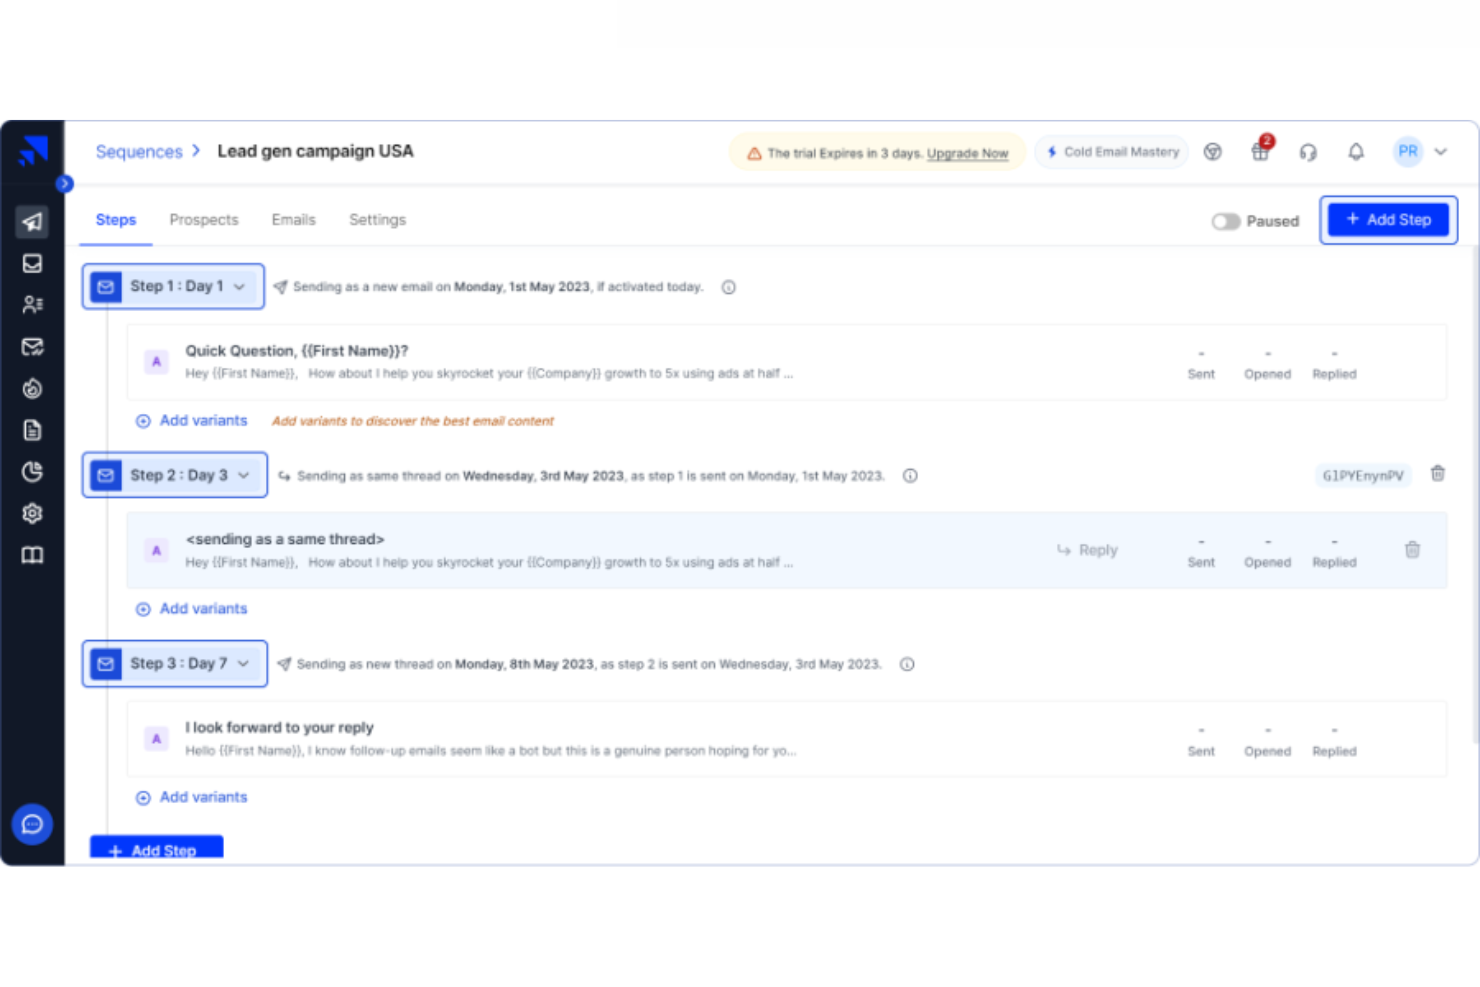Open the analytics pie chart sidebar icon
Image resolution: width=1480 pixels, height=987 pixels.
tap(33, 472)
